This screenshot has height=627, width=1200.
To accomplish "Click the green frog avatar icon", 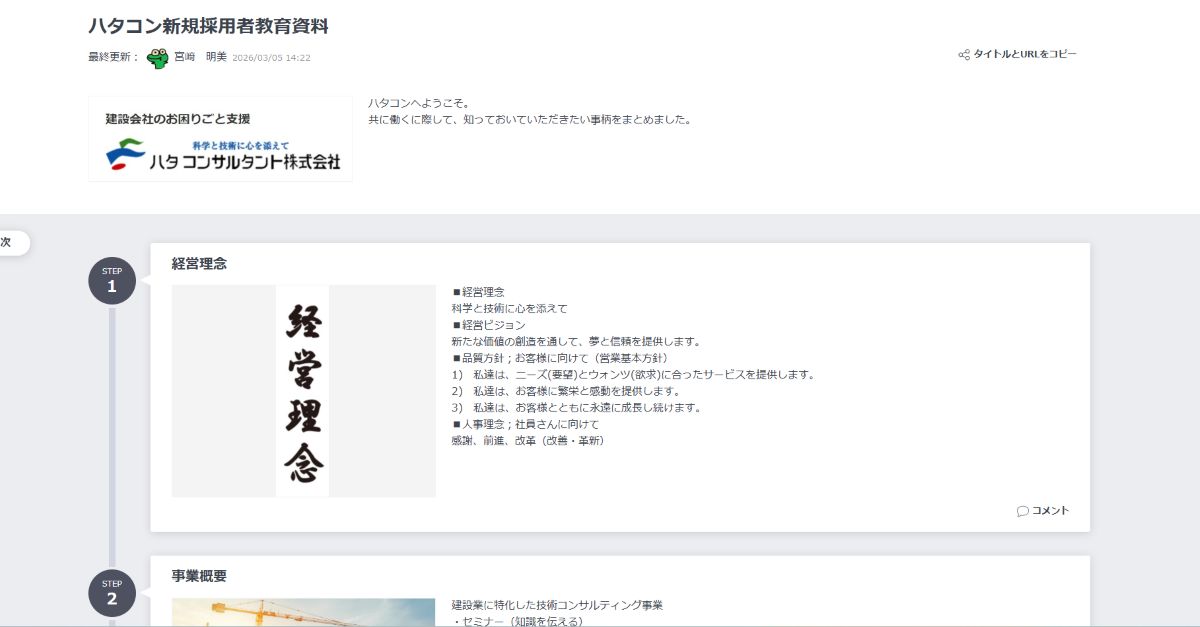I will [158, 58].
